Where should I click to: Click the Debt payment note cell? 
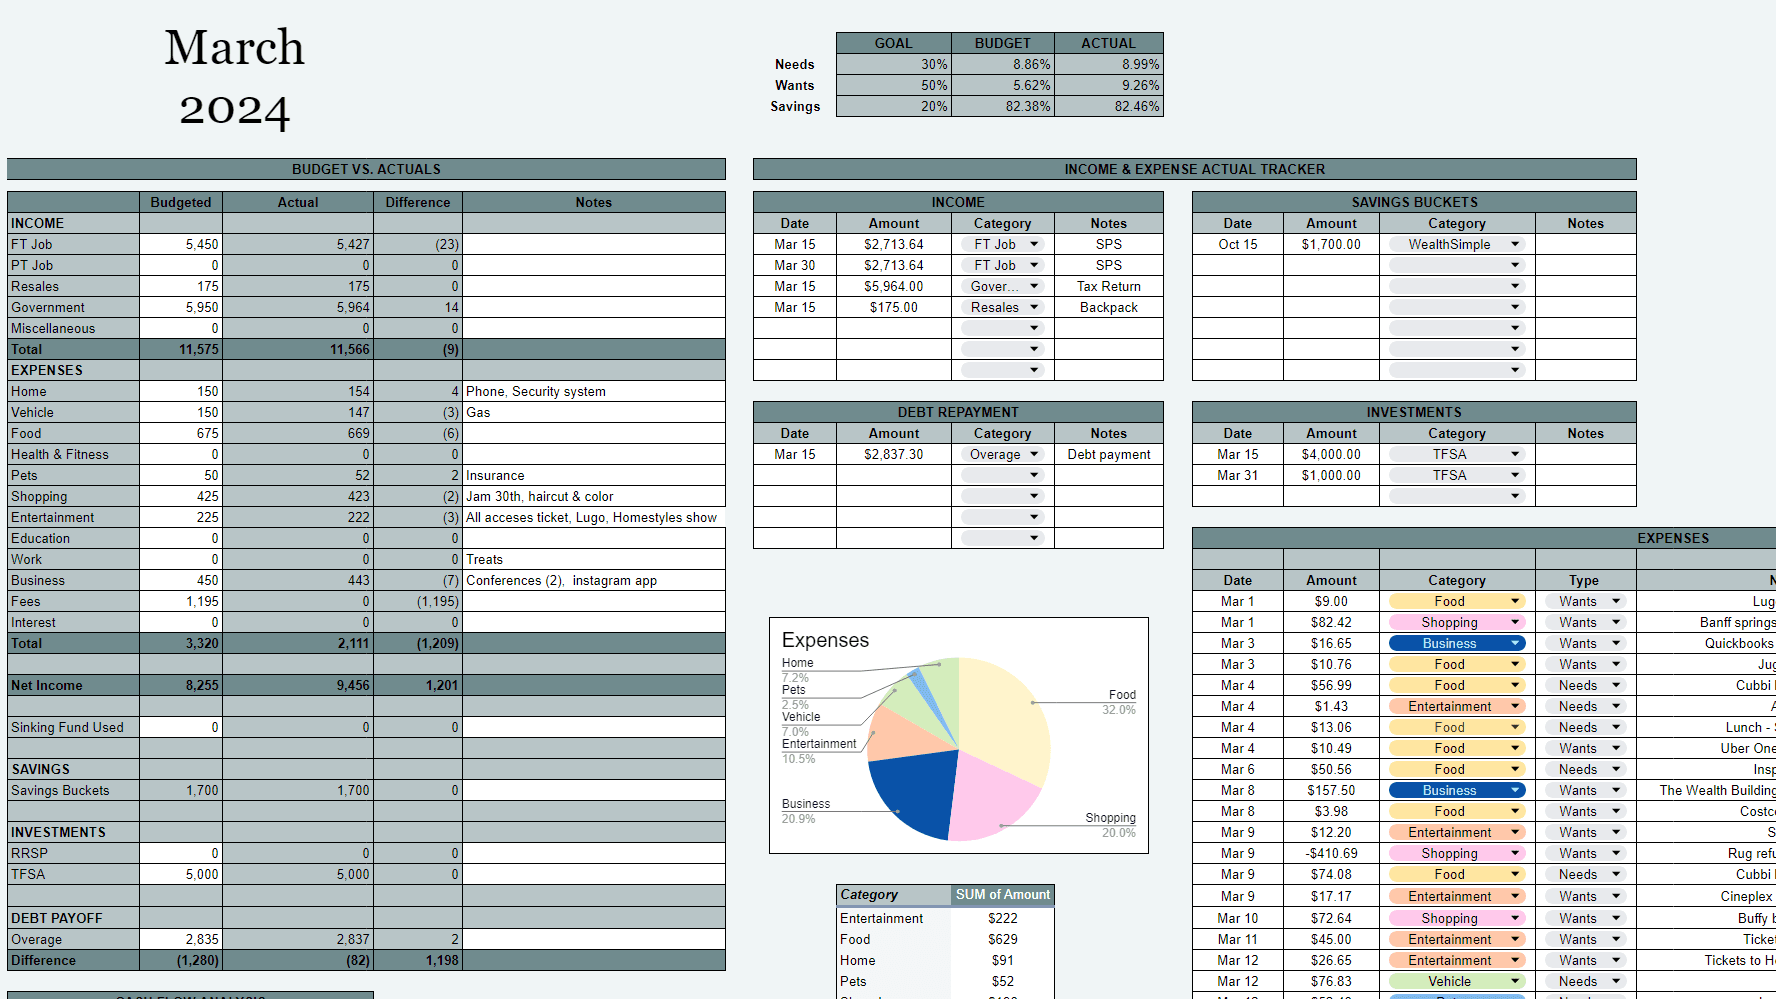(1109, 454)
